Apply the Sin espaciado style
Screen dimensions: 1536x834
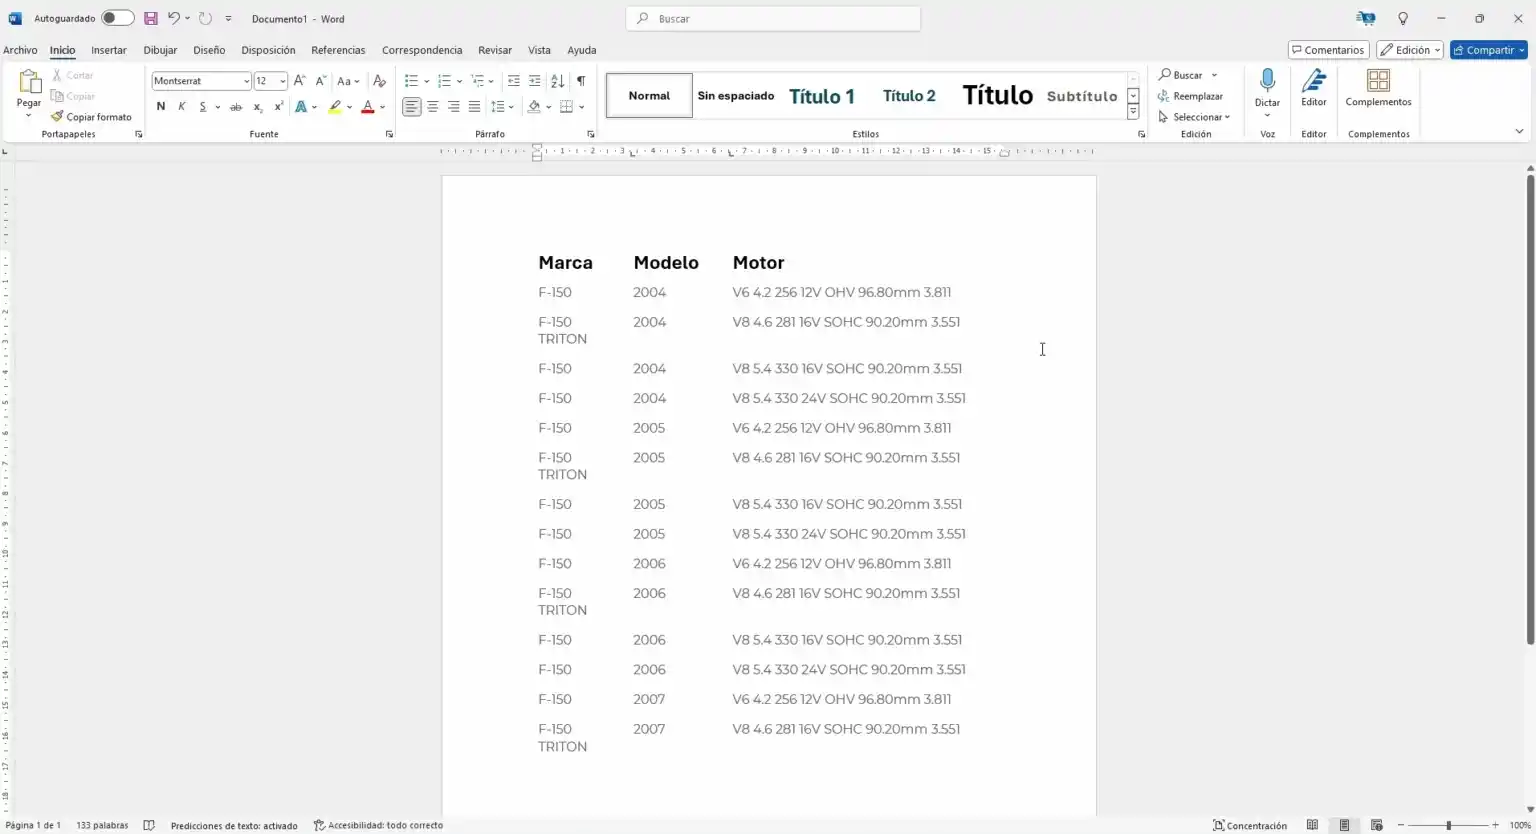736,96
